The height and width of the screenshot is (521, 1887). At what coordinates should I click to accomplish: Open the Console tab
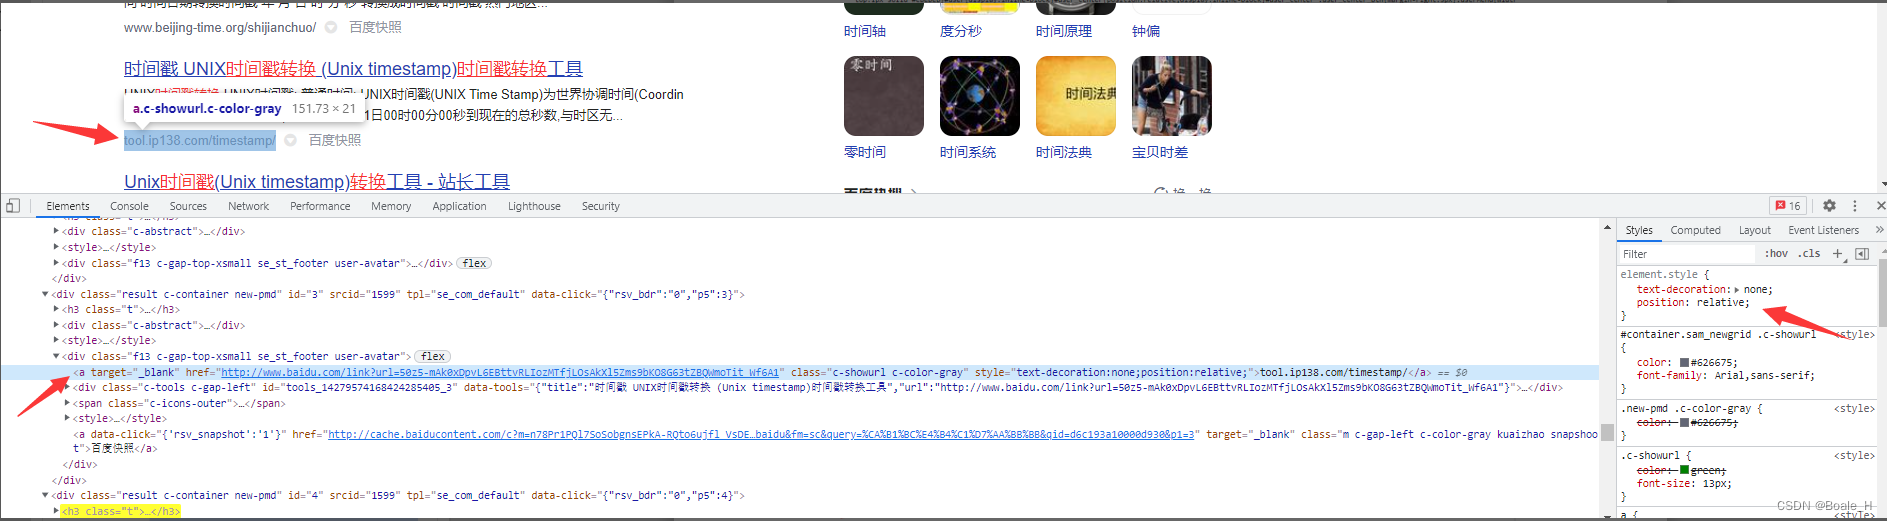pos(129,206)
